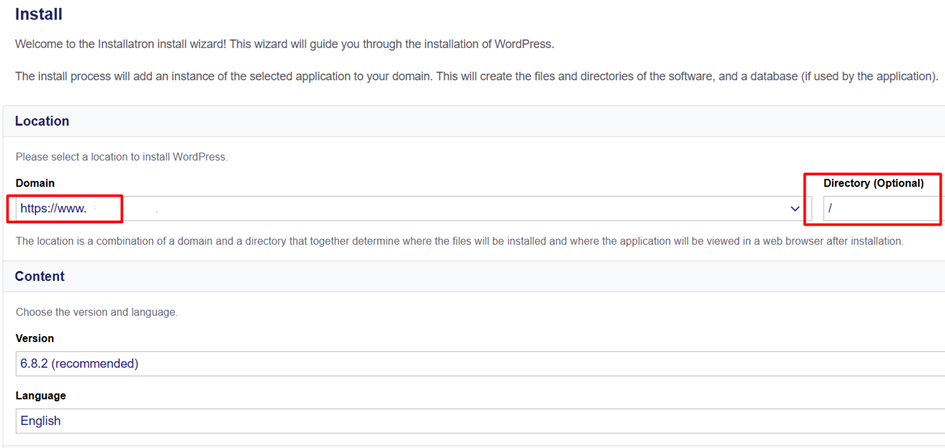Click the Domain field label
Image resolution: width=945 pixels, height=448 pixels.
coord(35,183)
